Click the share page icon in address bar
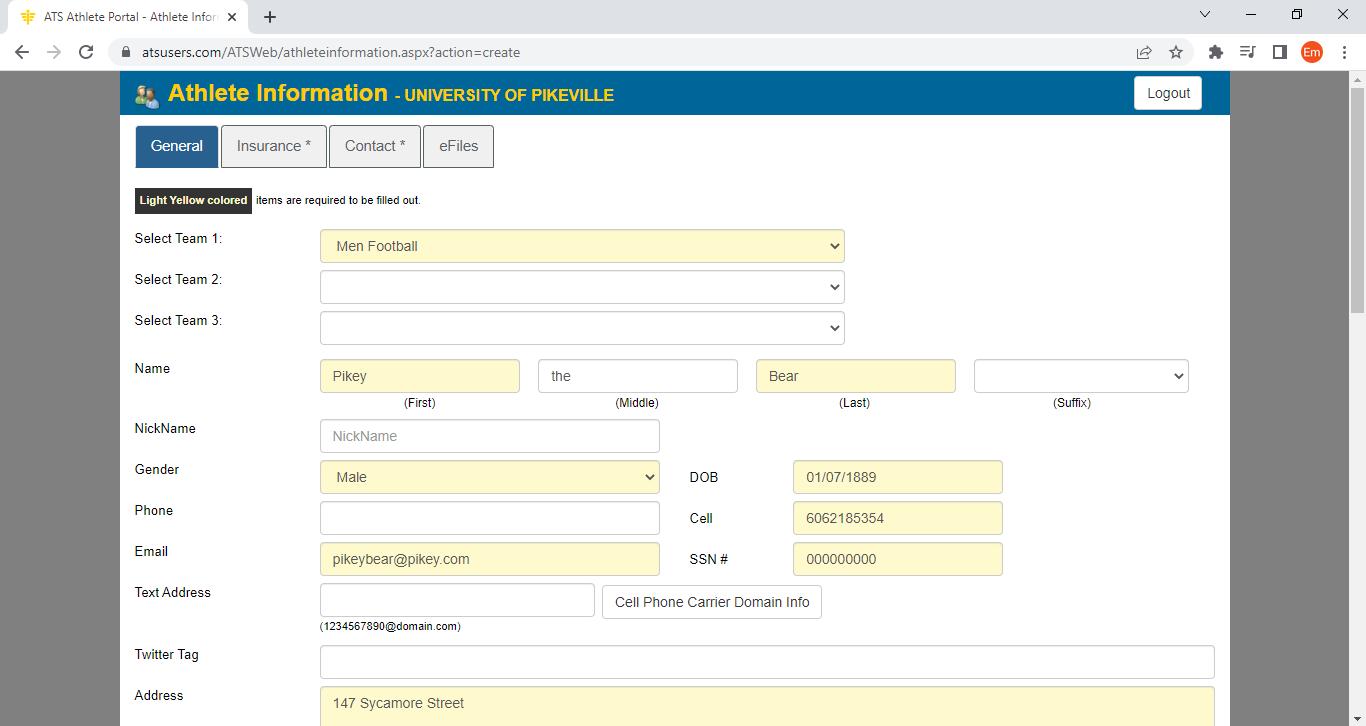This screenshot has height=726, width=1366. click(x=1144, y=52)
